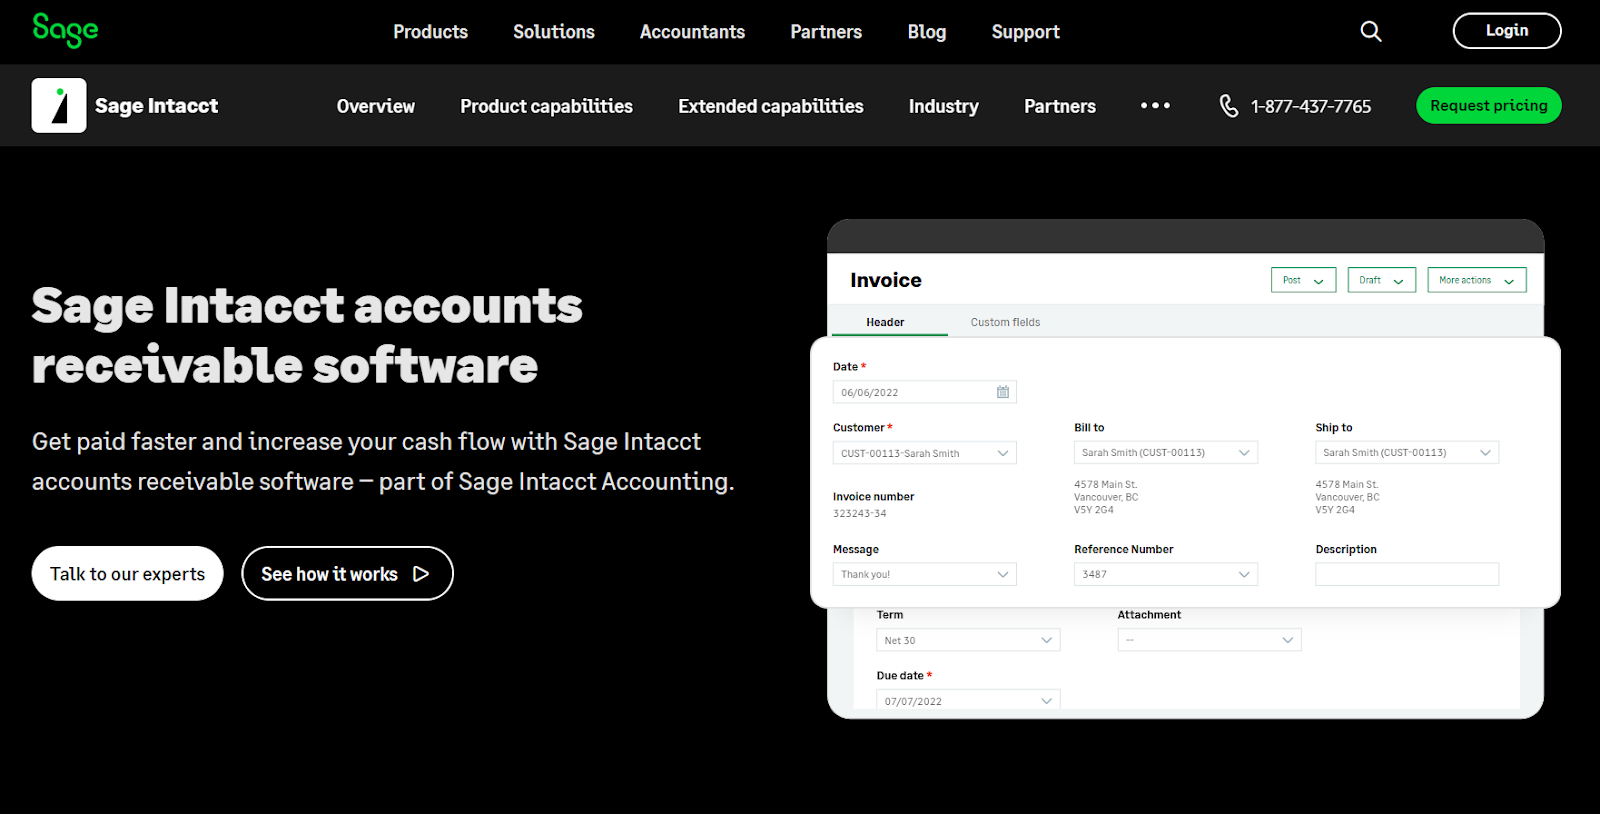Call the 1-877-437-7765 number link
This screenshot has width=1600, height=814.
coord(1311,105)
